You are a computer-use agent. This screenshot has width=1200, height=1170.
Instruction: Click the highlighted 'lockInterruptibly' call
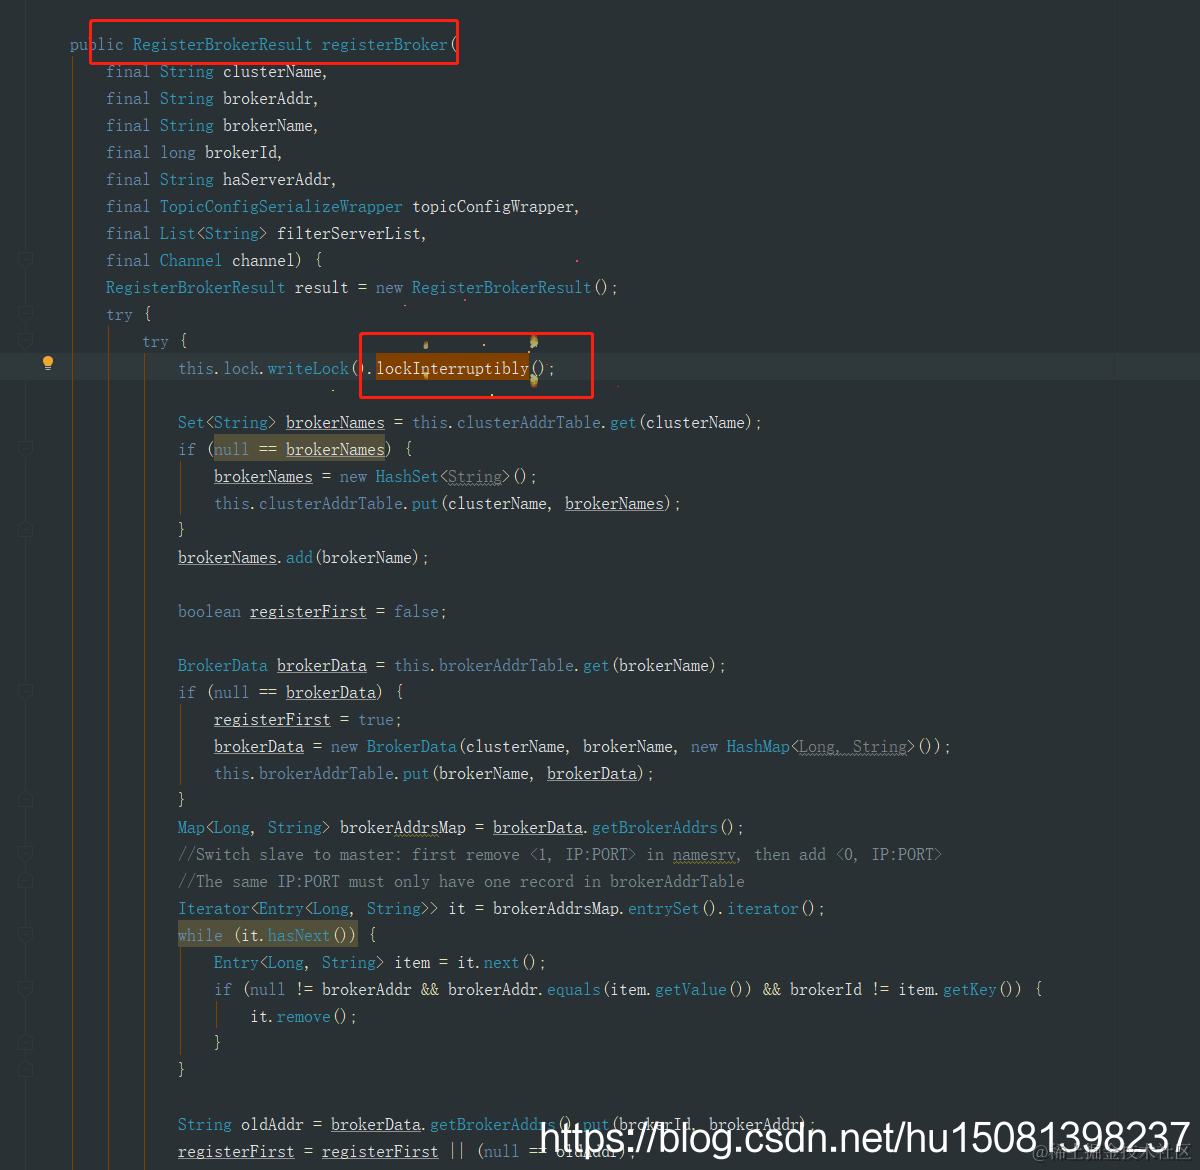(452, 368)
